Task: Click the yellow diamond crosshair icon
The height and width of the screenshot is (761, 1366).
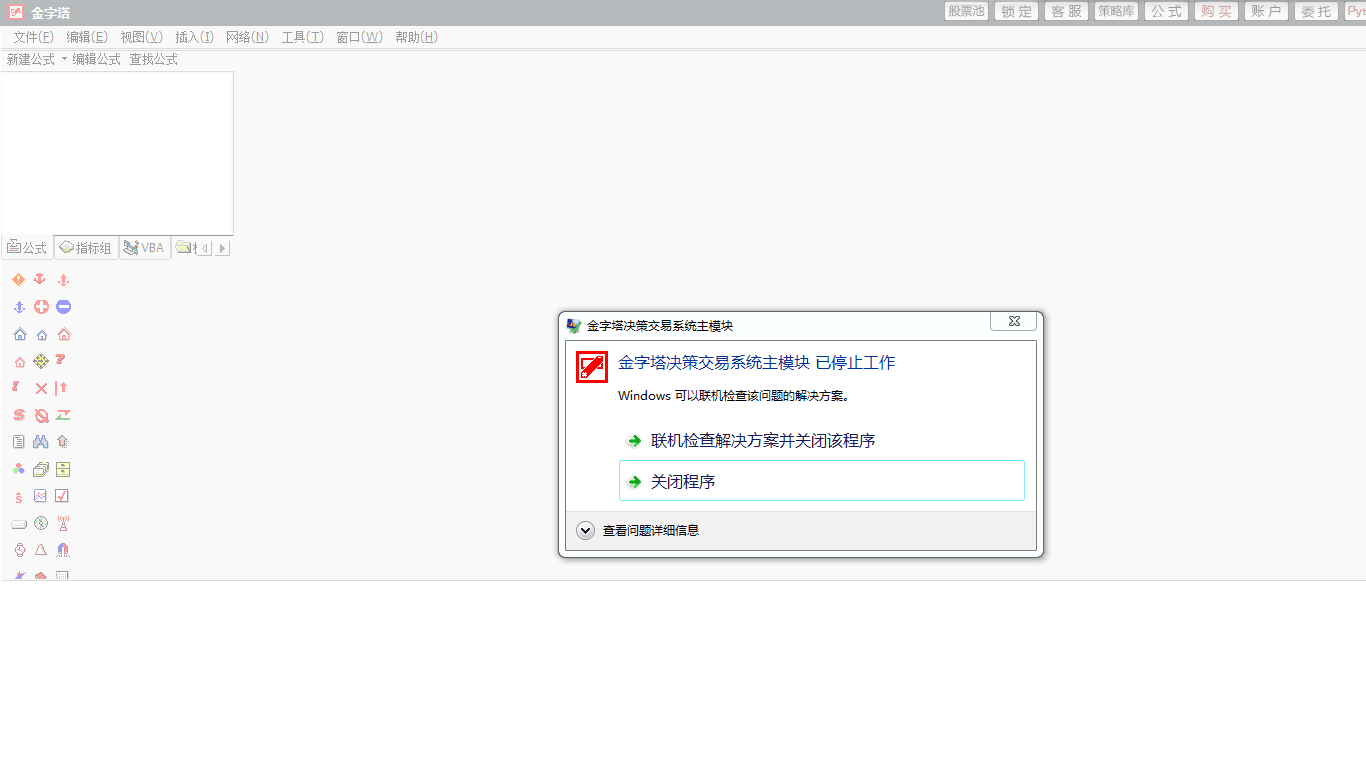Action: point(41,361)
